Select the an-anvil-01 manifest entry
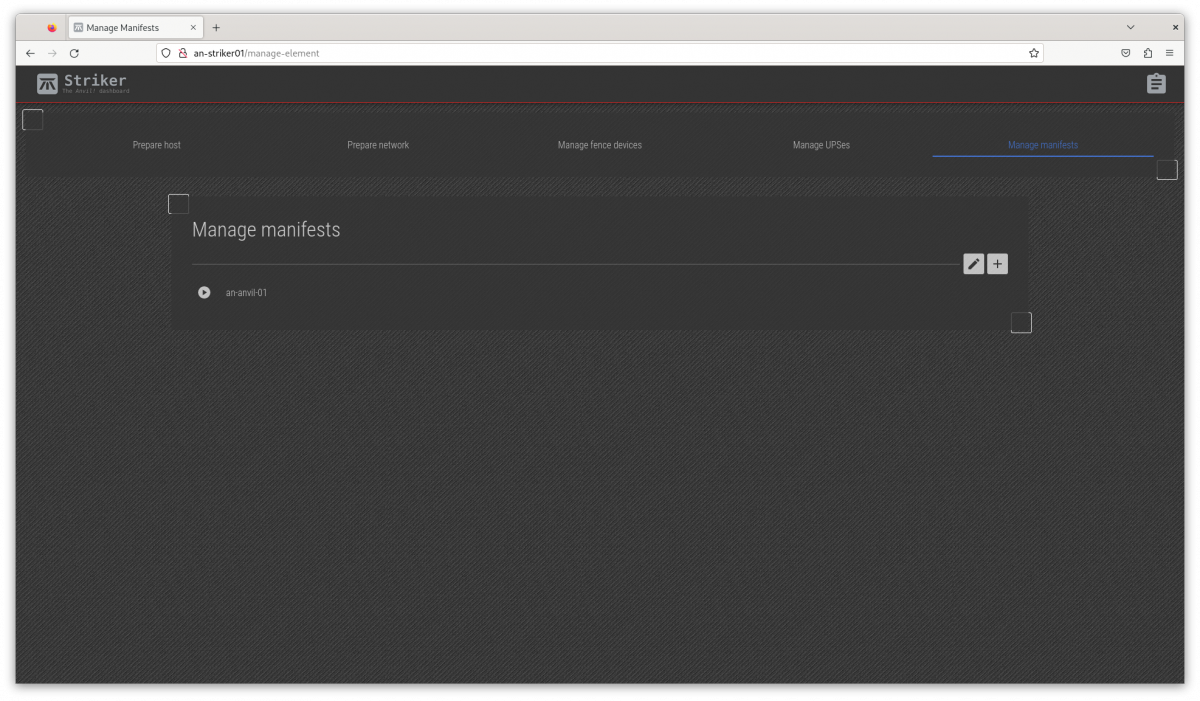The height and width of the screenshot is (701, 1200). pos(246,293)
